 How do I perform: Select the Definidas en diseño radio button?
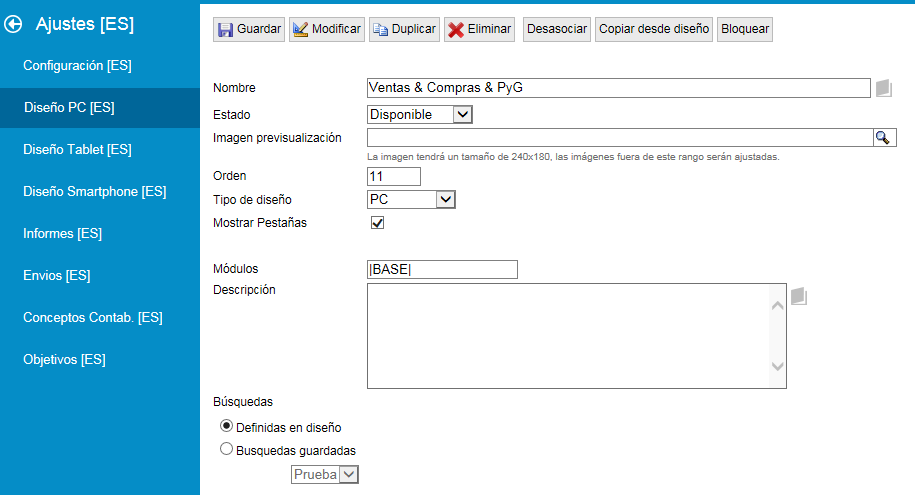226,427
